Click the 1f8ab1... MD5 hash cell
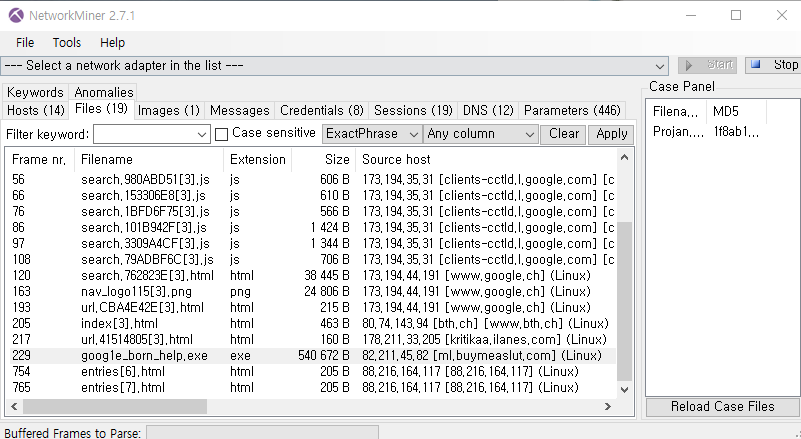801x439 pixels. (736, 132)
